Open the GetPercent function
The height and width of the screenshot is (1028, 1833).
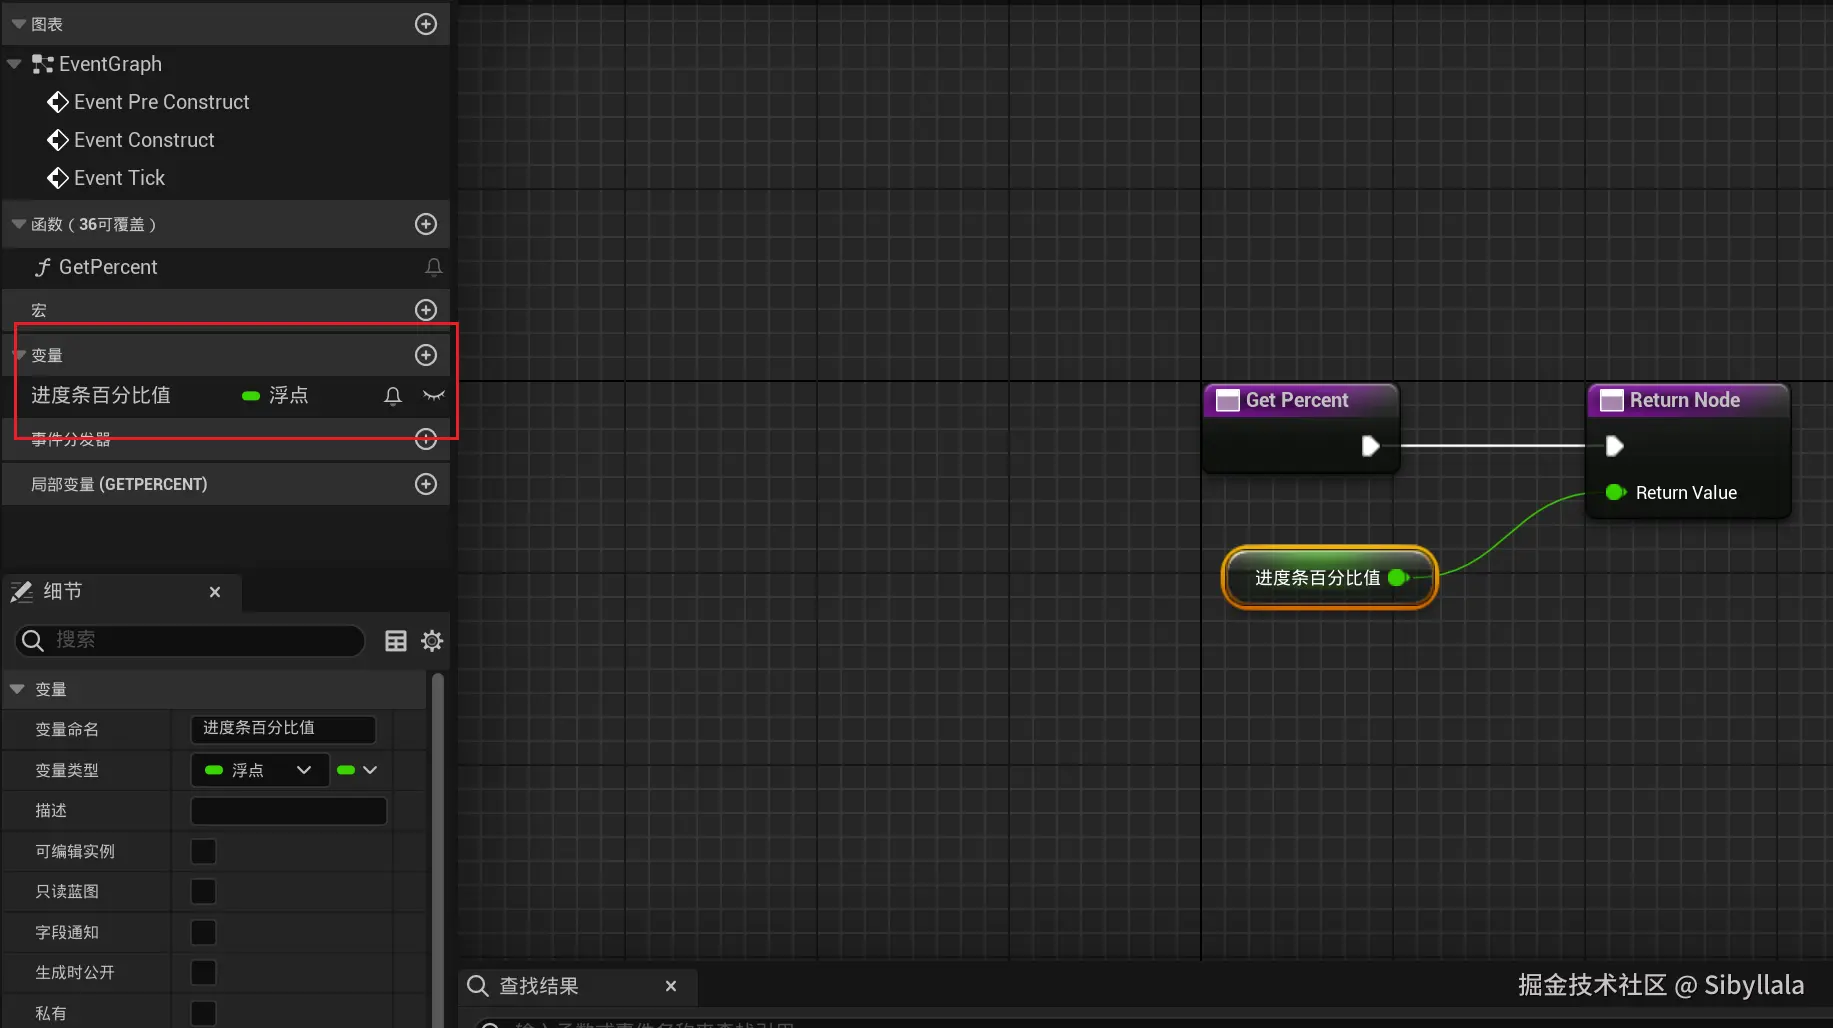coord(108,267)
